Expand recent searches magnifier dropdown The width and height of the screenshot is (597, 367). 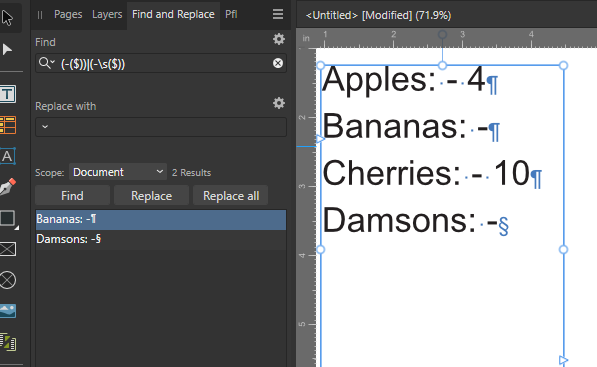(47, 63)
